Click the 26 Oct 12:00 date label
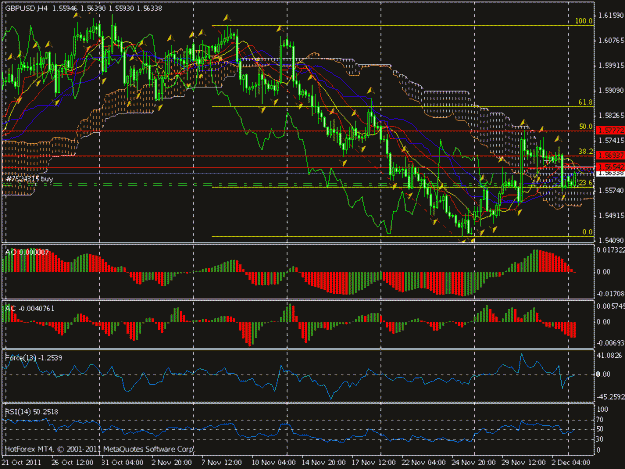This screenshot has height=469, width=625. [72, 462]
